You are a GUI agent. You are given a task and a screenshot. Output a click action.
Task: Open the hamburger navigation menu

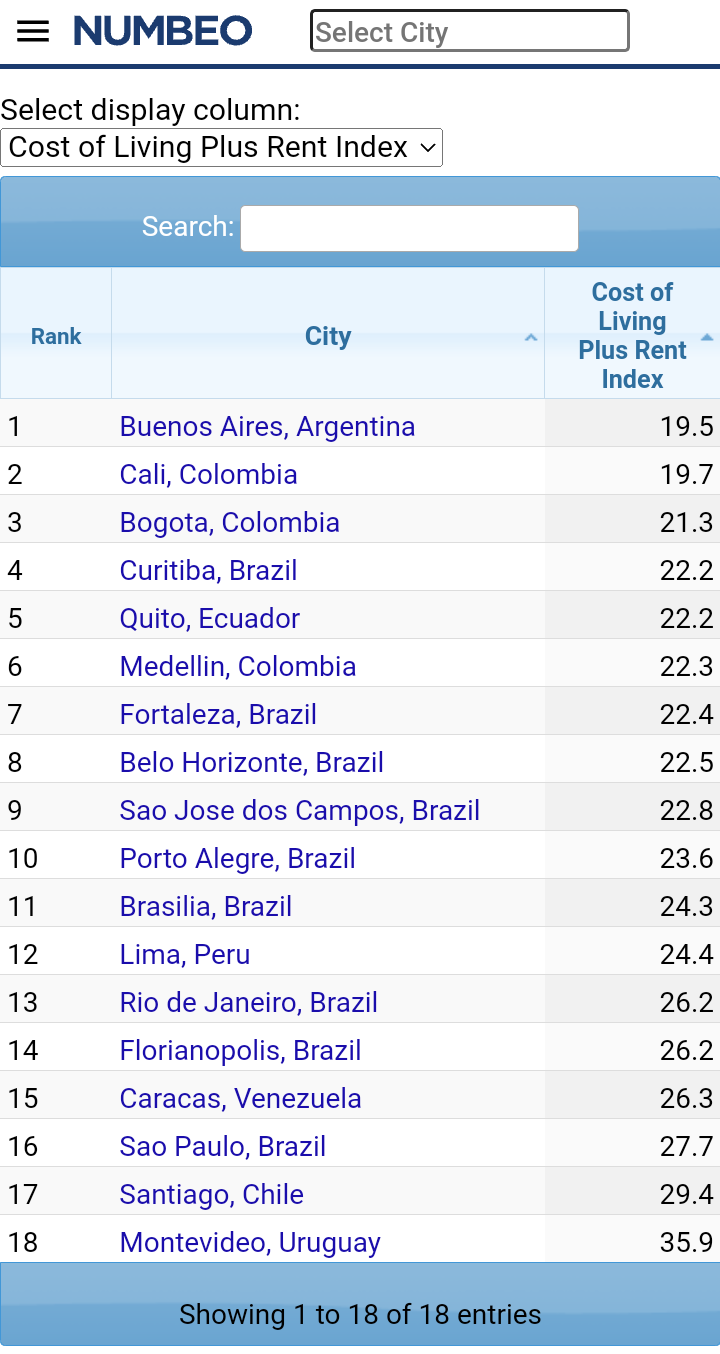[x=33, y=31]
